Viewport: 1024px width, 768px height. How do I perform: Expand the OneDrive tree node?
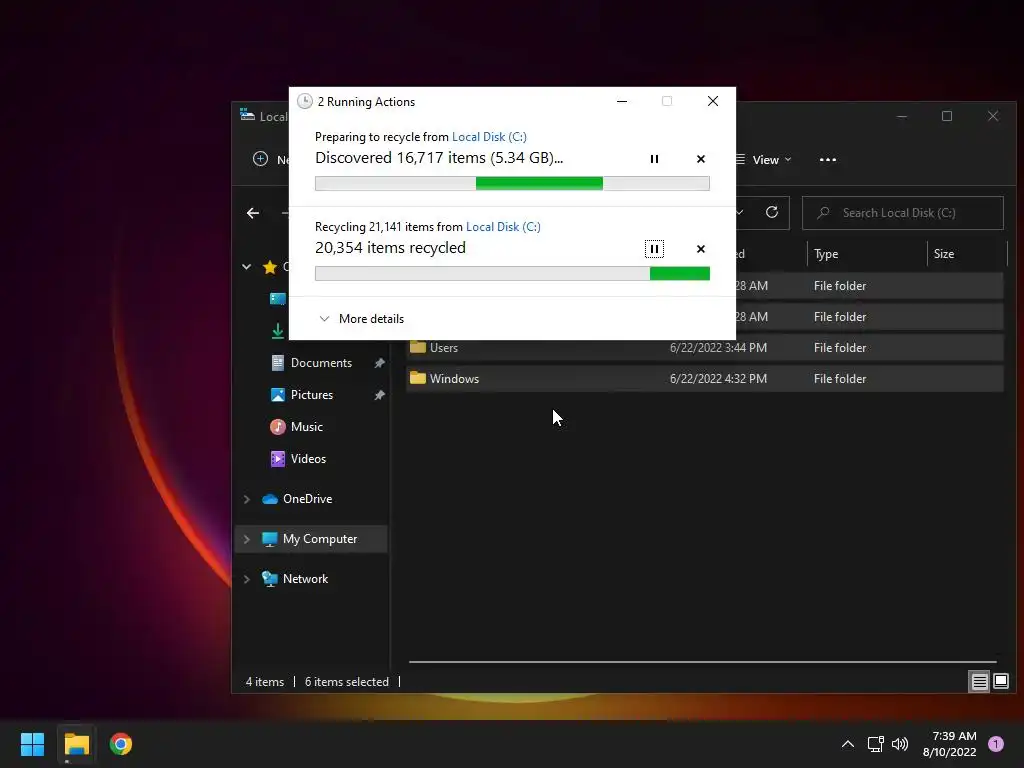pyautogui.click(x=247, y=499)
